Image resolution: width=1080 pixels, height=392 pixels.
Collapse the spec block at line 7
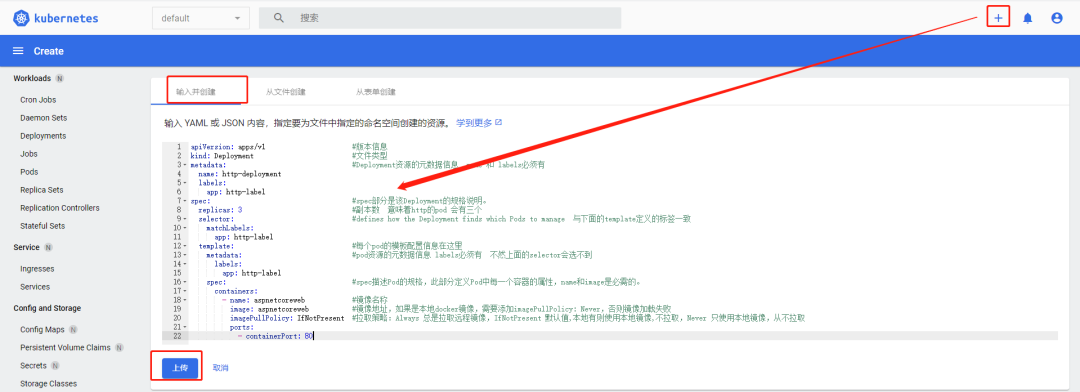point(186,201)
